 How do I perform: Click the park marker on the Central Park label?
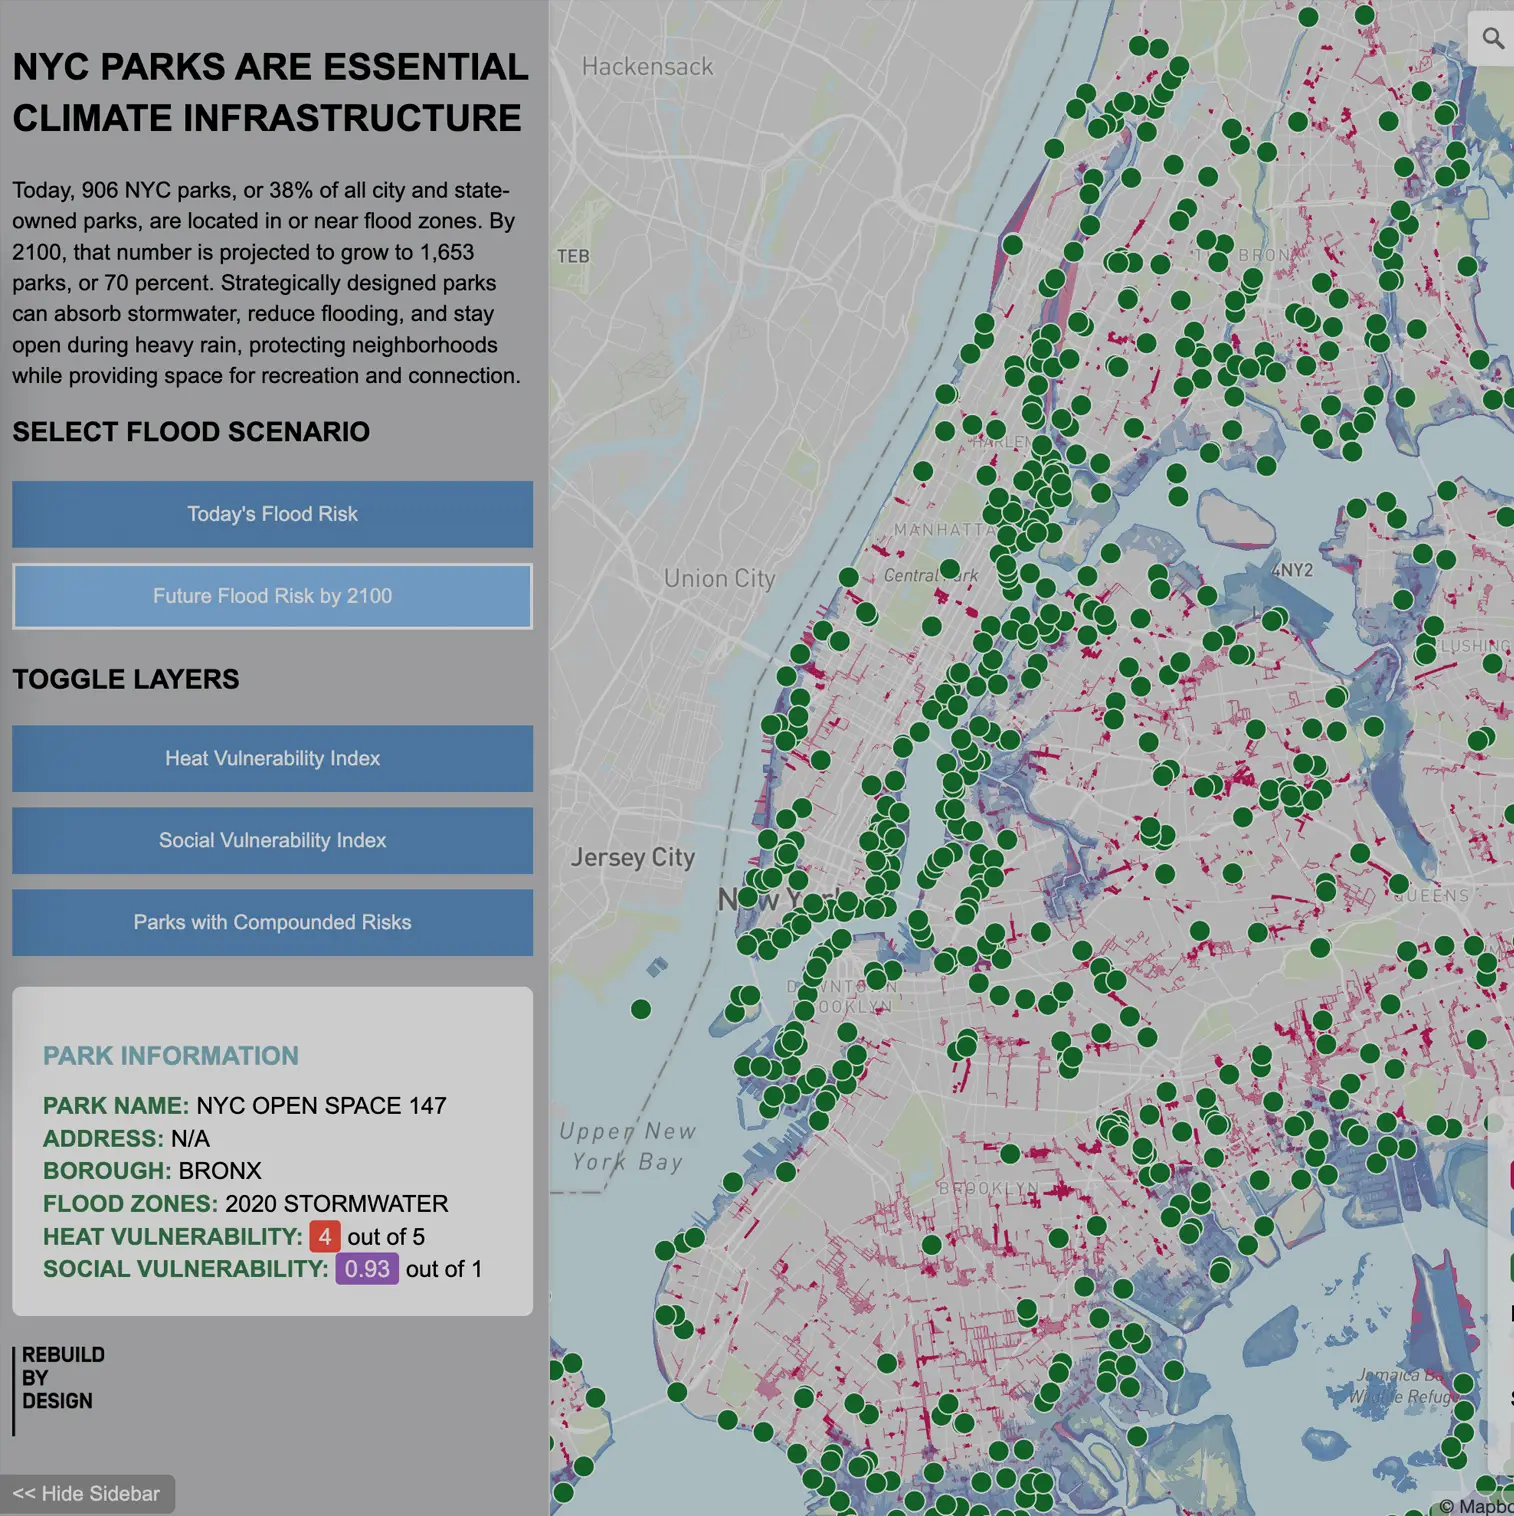pos(949,570)
